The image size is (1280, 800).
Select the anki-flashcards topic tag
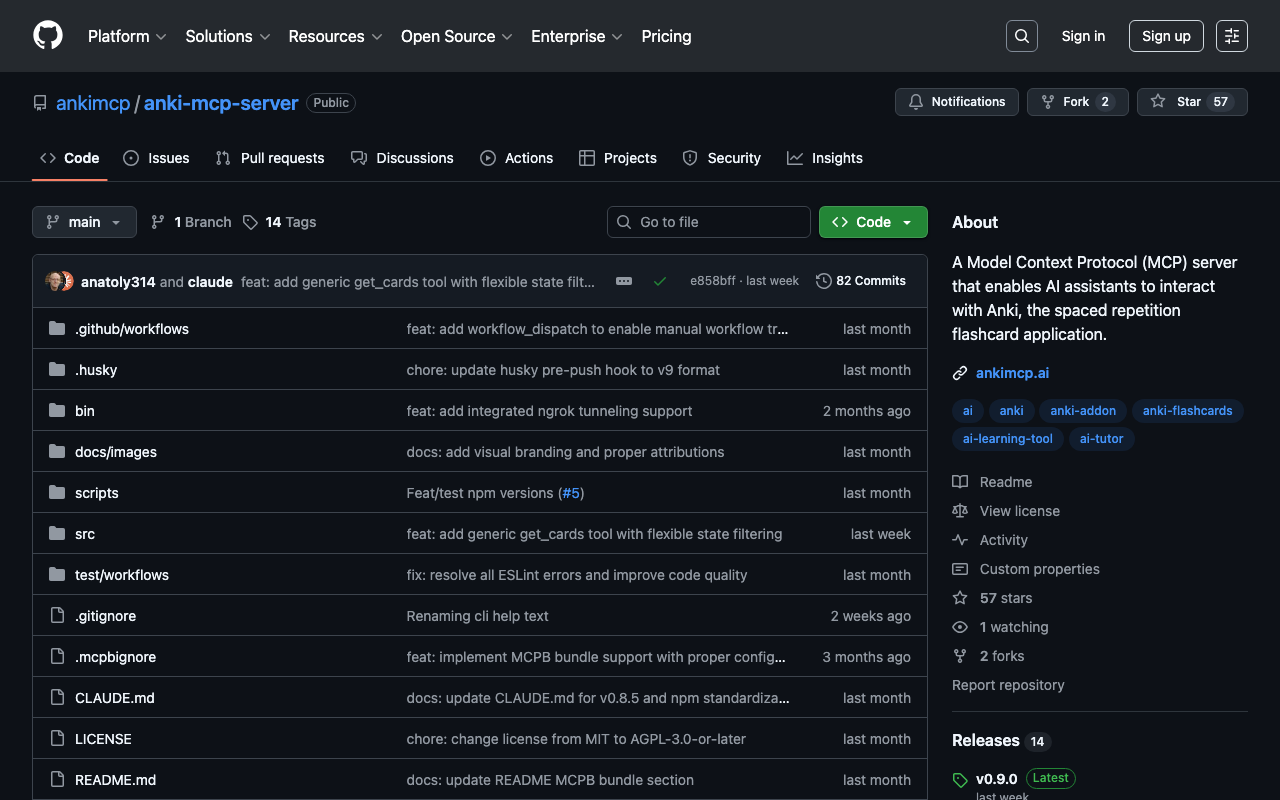pyautogui.click(x=1187, y=411)
